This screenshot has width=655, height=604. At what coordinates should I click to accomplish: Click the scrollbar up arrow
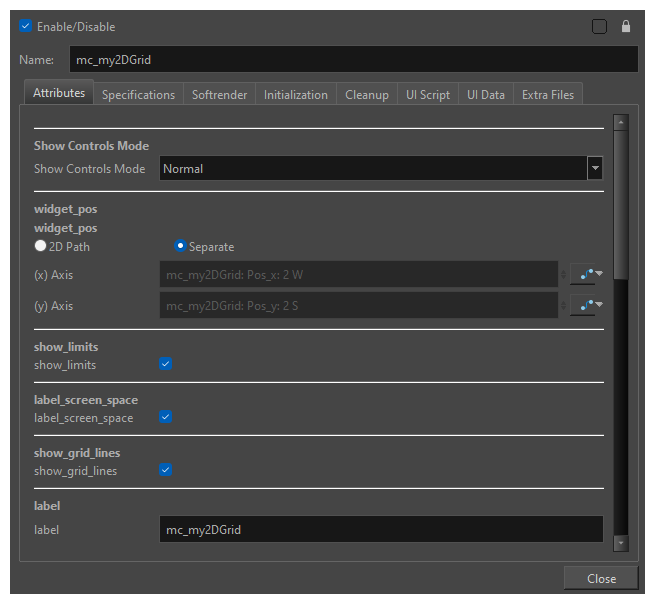621,122
